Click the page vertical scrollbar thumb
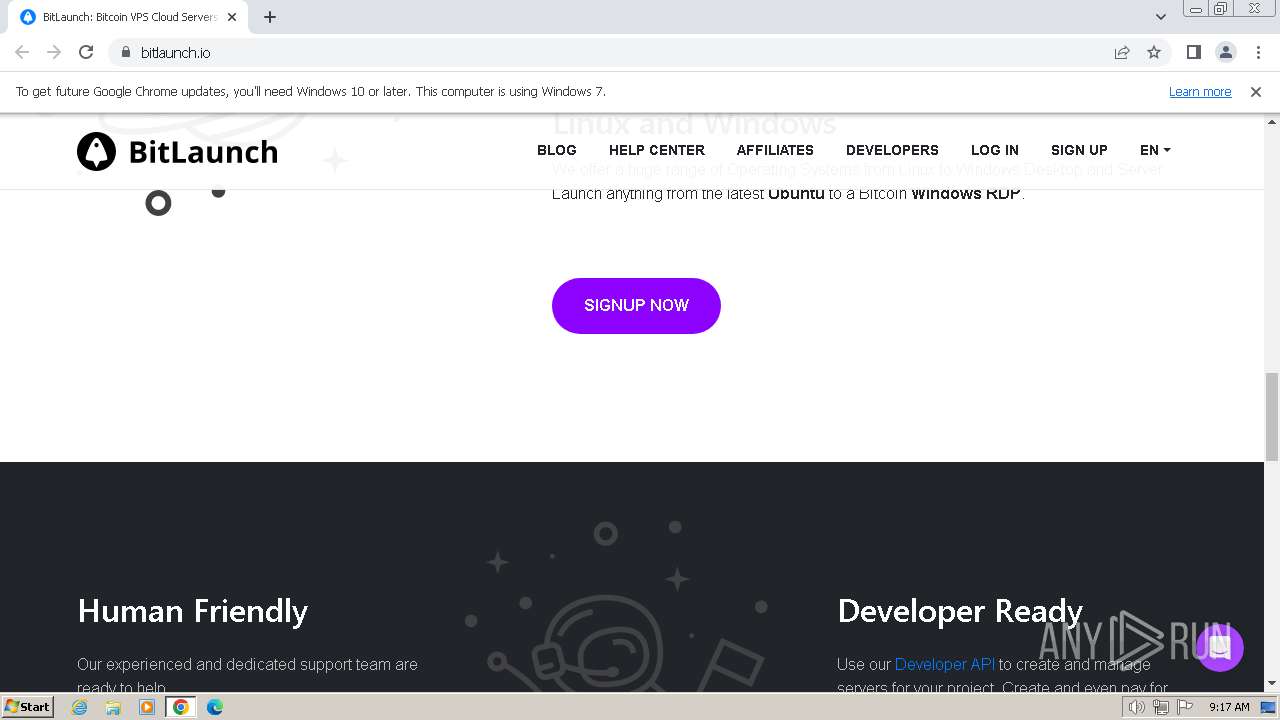 [1272, 416]
